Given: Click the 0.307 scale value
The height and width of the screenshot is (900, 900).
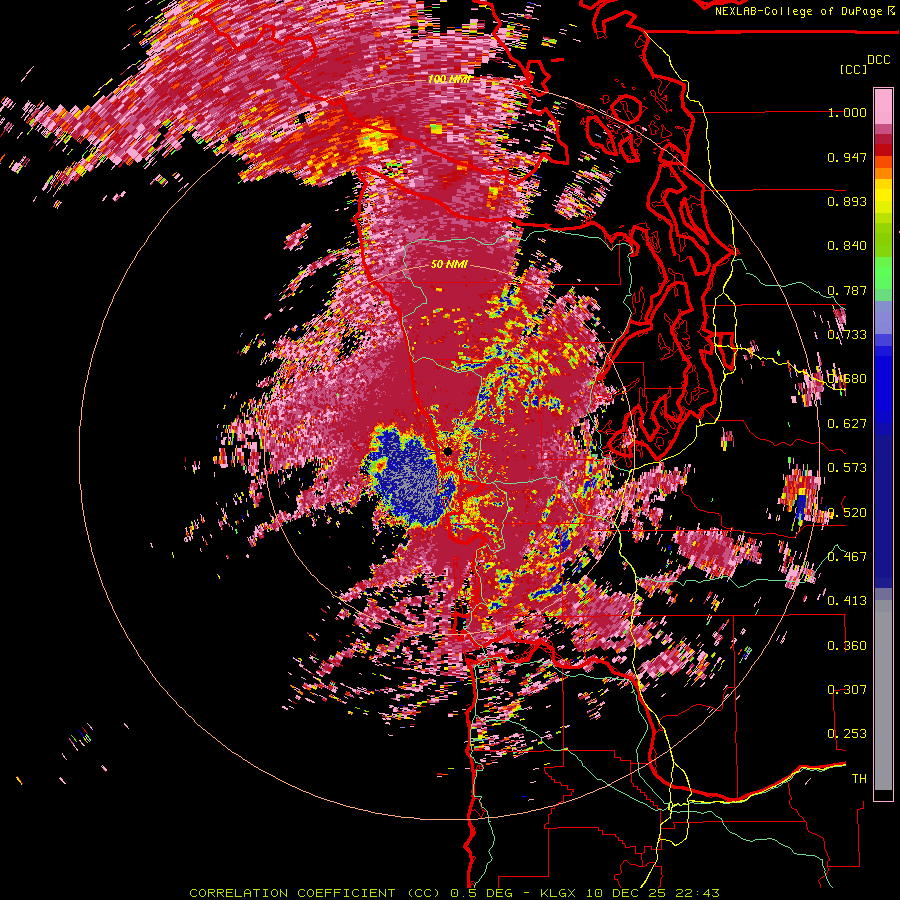Looking at the screenshot, I should tap(847, 690).
